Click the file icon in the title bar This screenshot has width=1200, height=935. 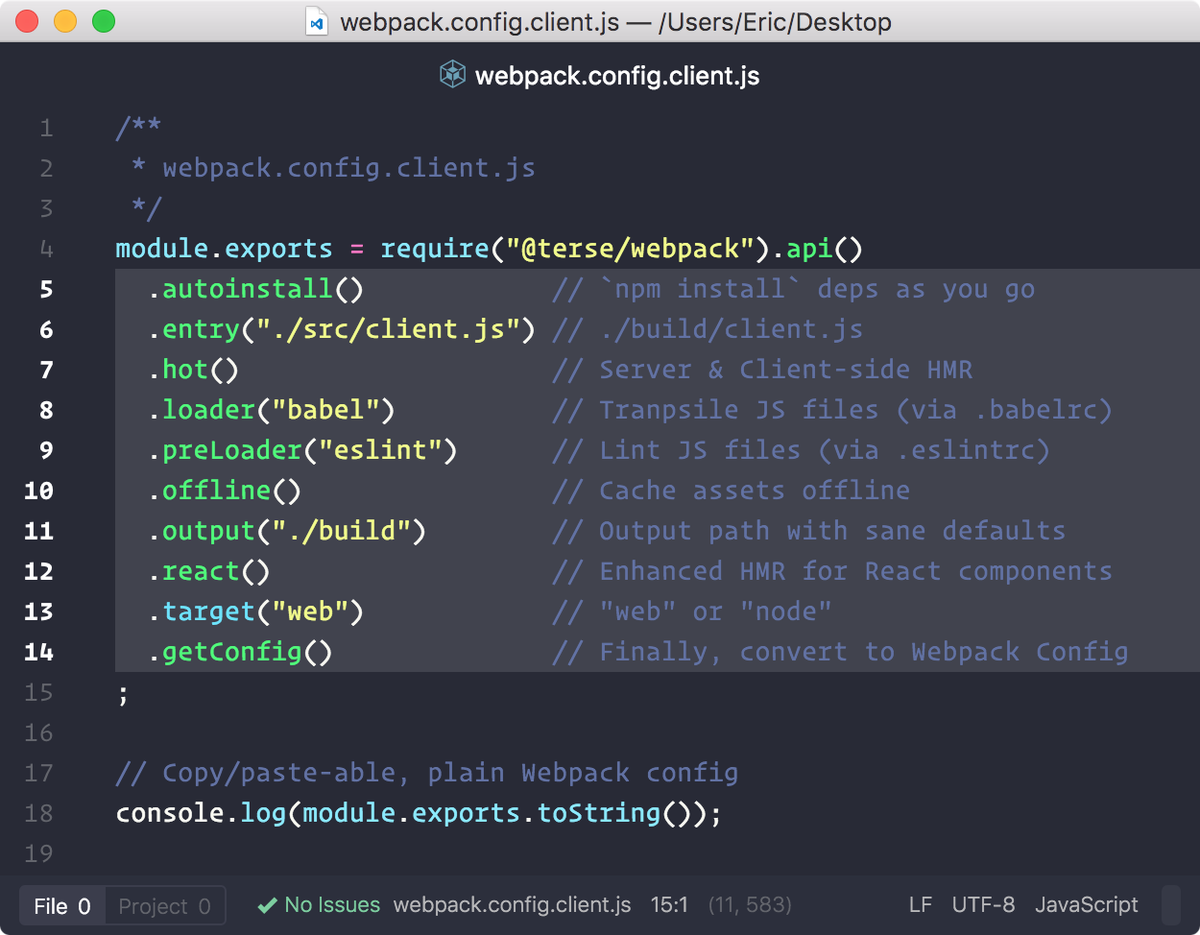coord(317,21)
